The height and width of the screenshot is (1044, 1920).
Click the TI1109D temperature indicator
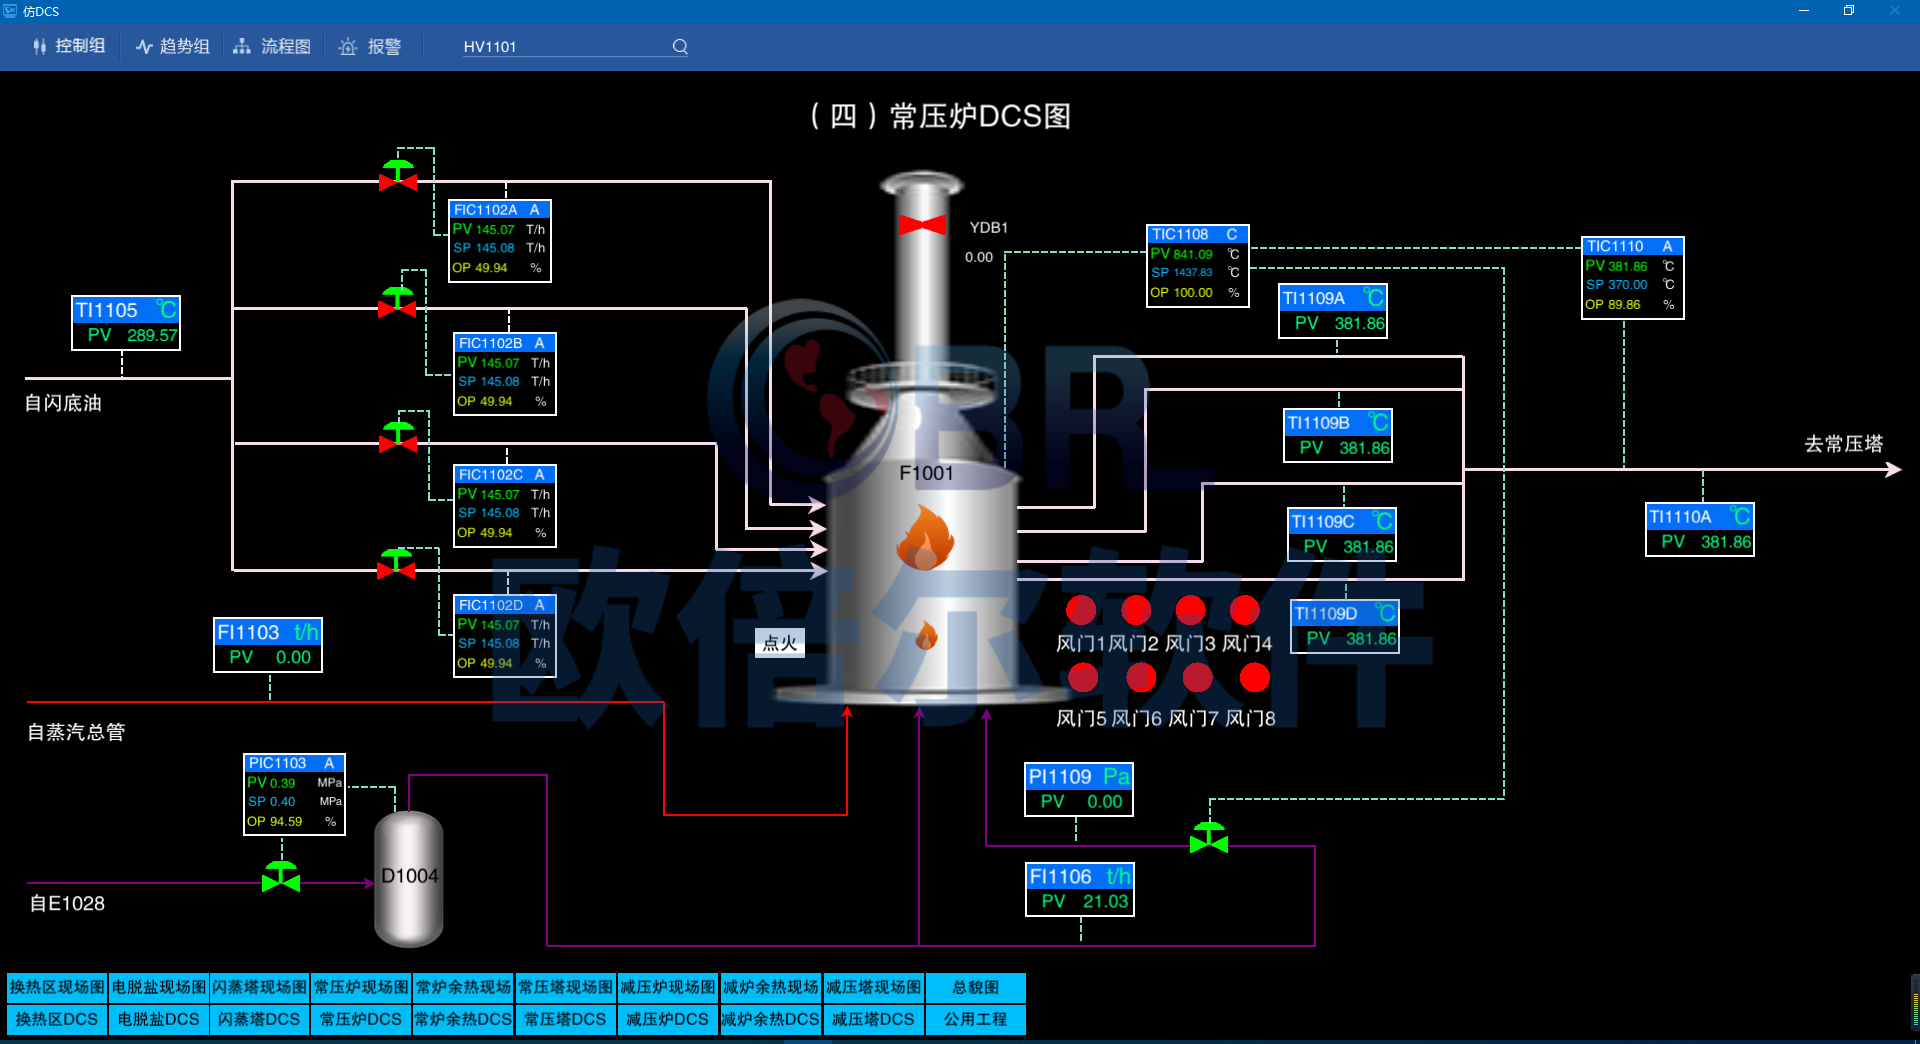pos(1345,626)
